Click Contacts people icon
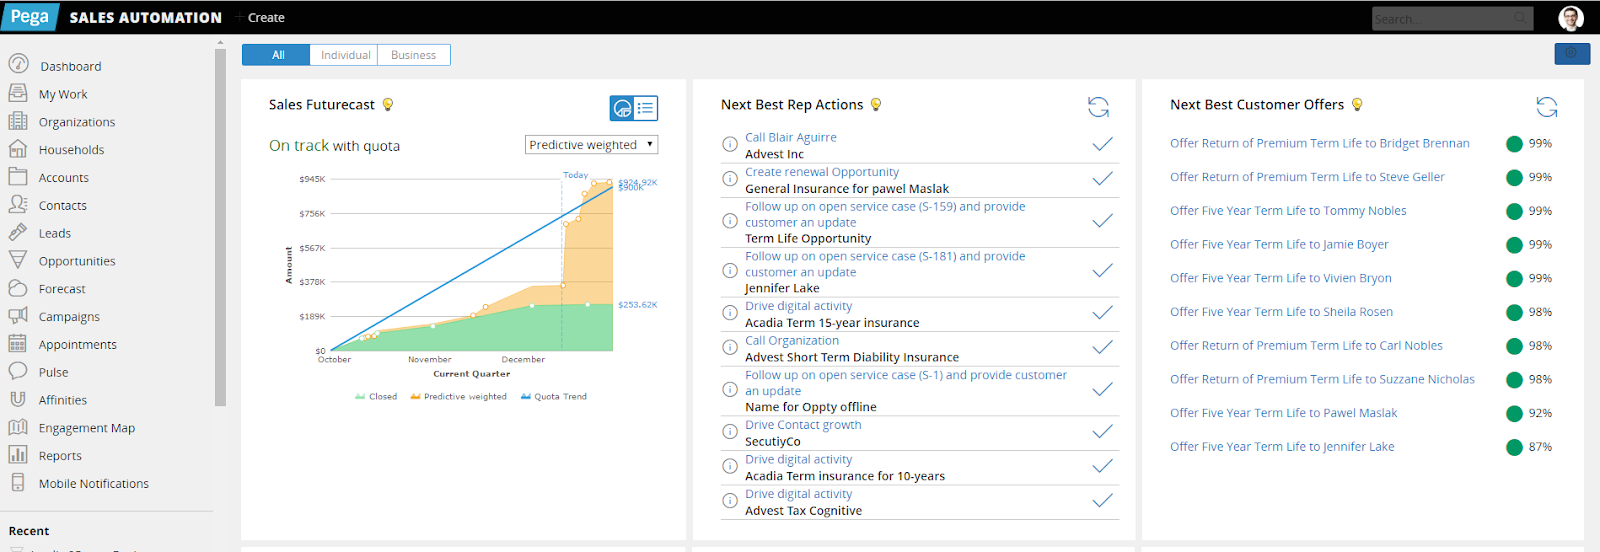The width and height of the screenshot is (1600, 552). click(18, 204)
